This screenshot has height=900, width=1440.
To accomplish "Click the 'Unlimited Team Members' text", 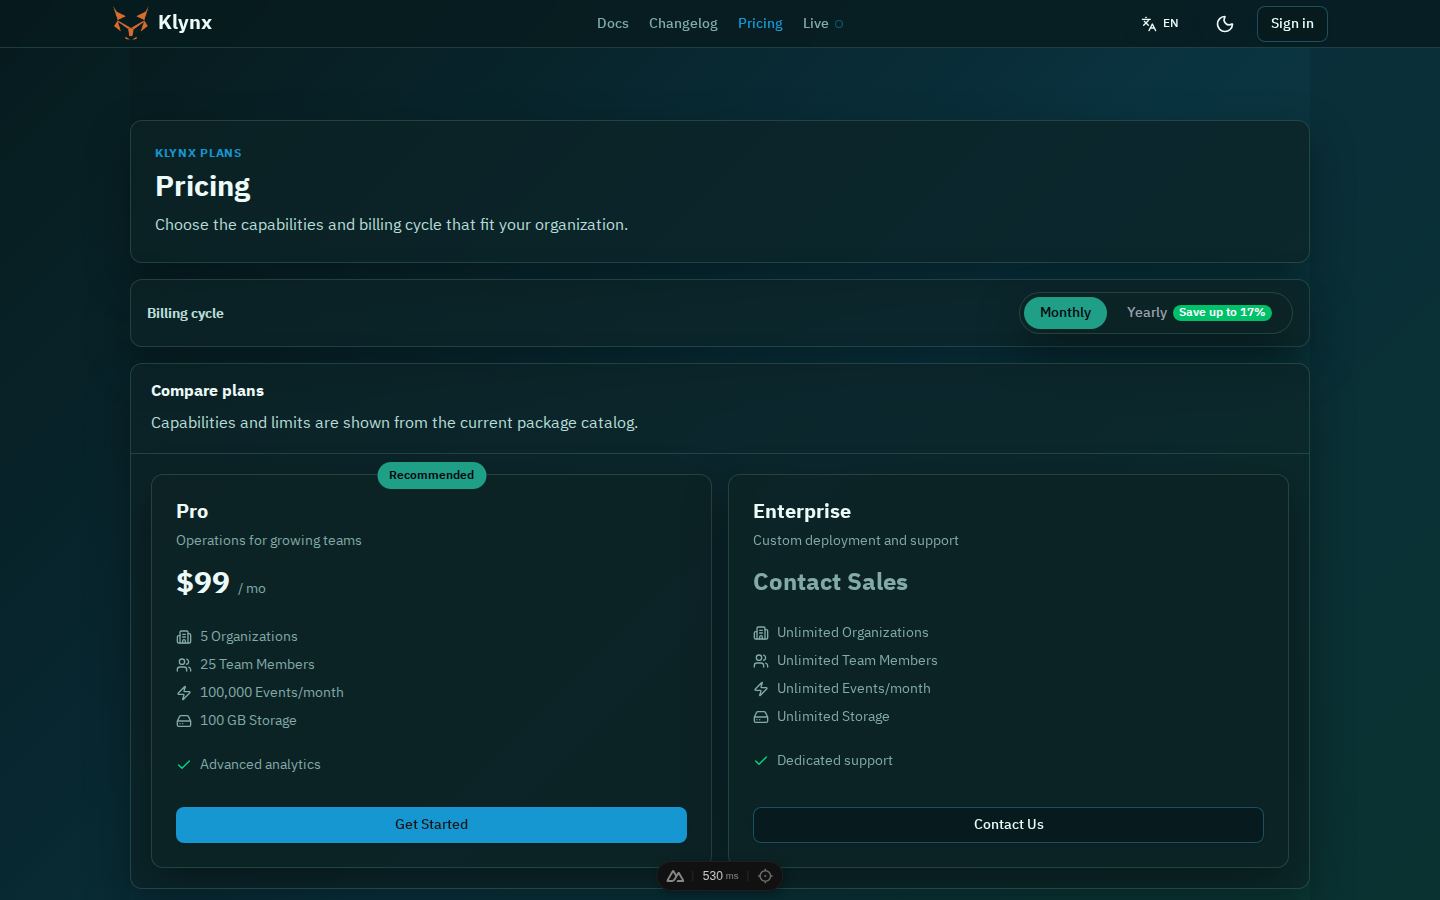I will (857, 661).
